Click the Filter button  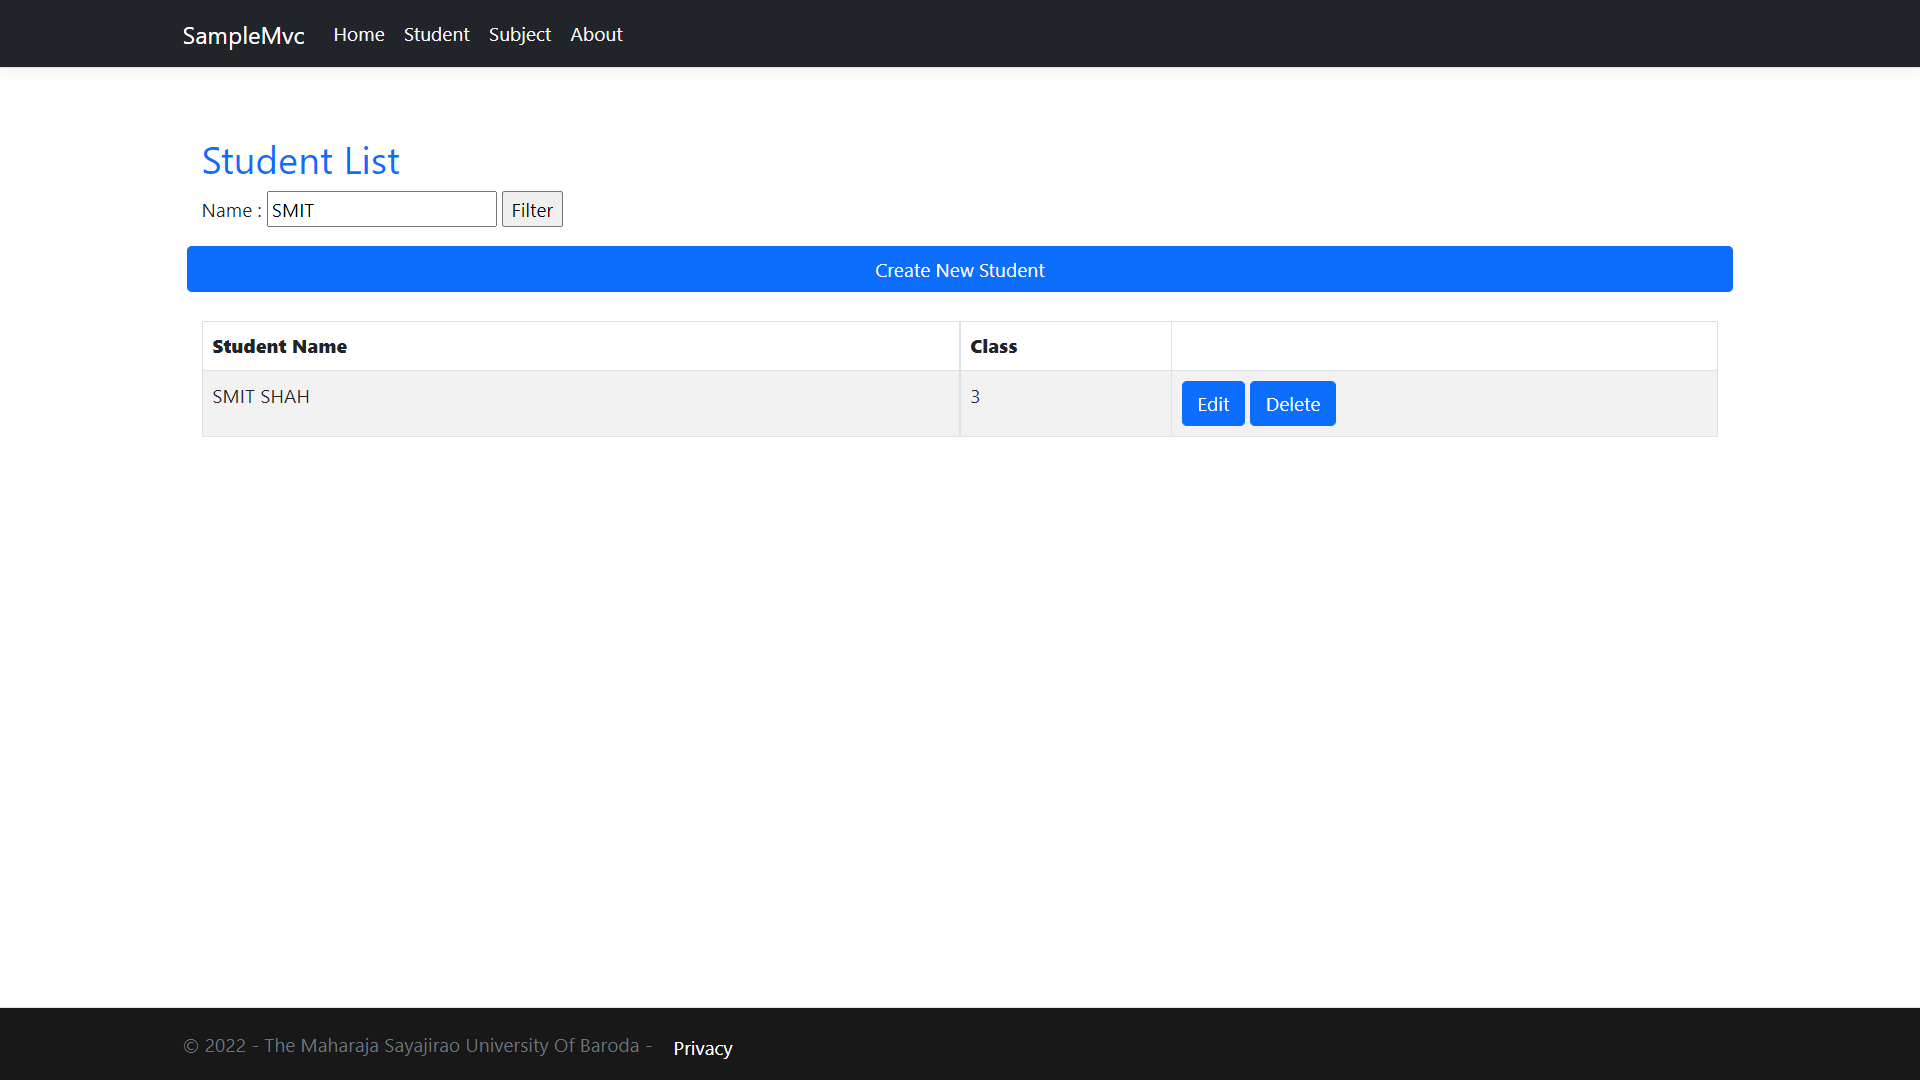click(x=532, y=209)
